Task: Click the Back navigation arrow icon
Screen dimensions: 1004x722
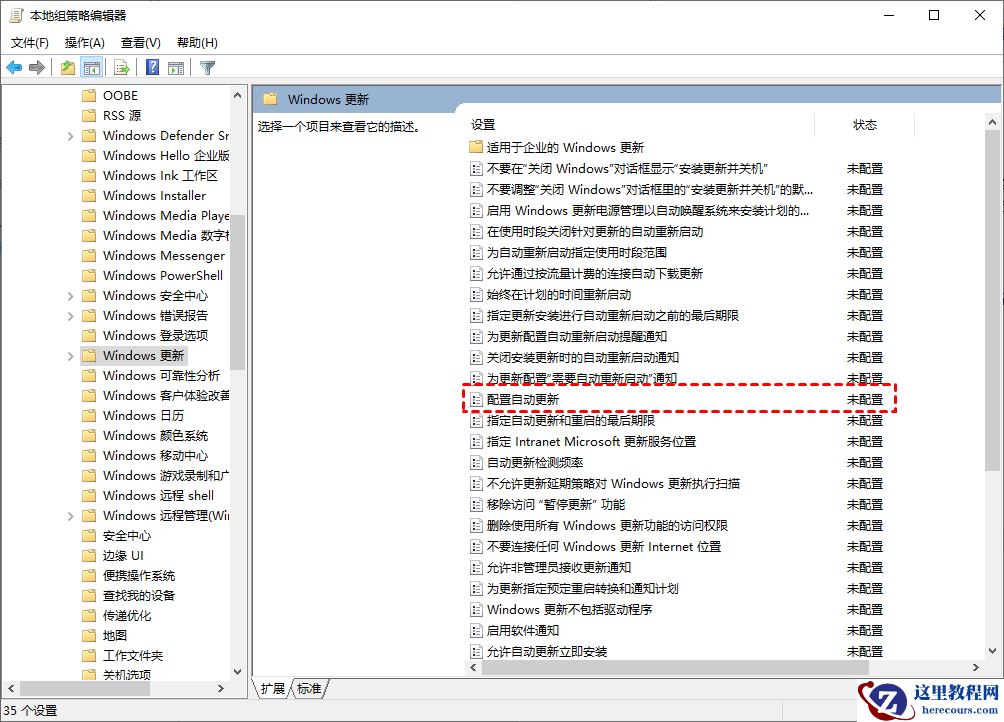Action: (x=14, y=67)
